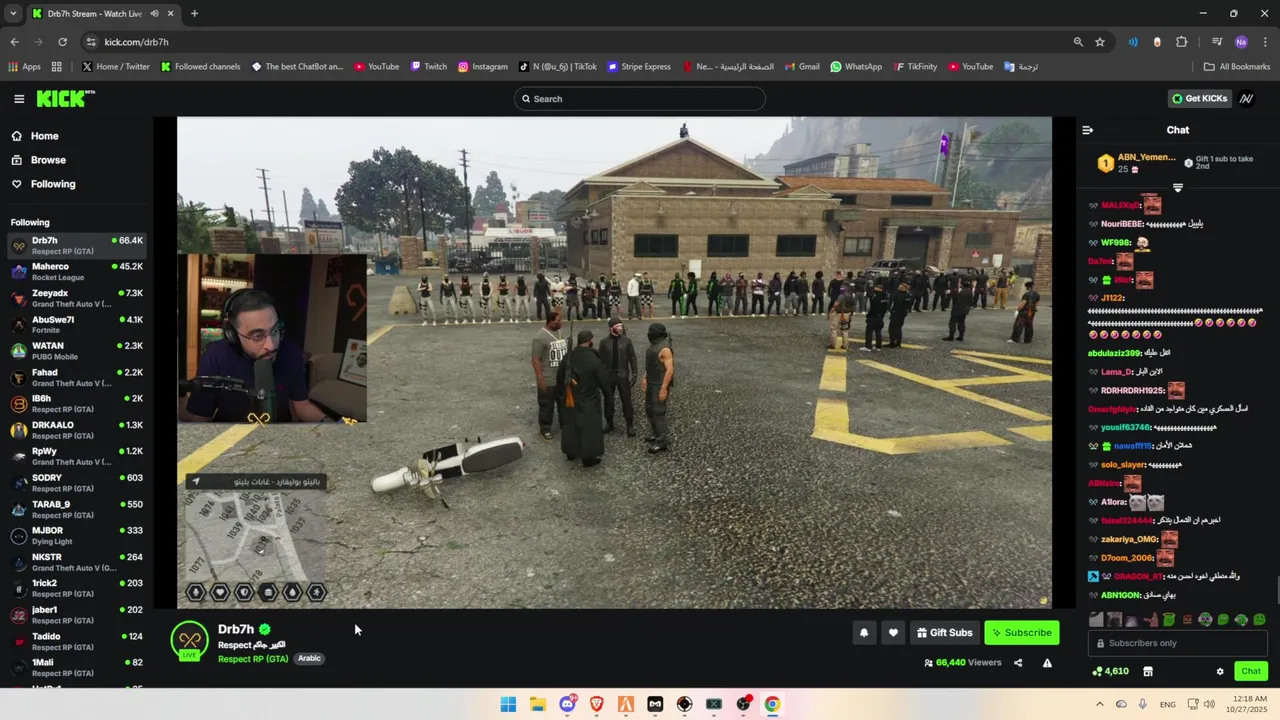
Task: Open the hamburger sidebar menu
Action: point(19,99)
